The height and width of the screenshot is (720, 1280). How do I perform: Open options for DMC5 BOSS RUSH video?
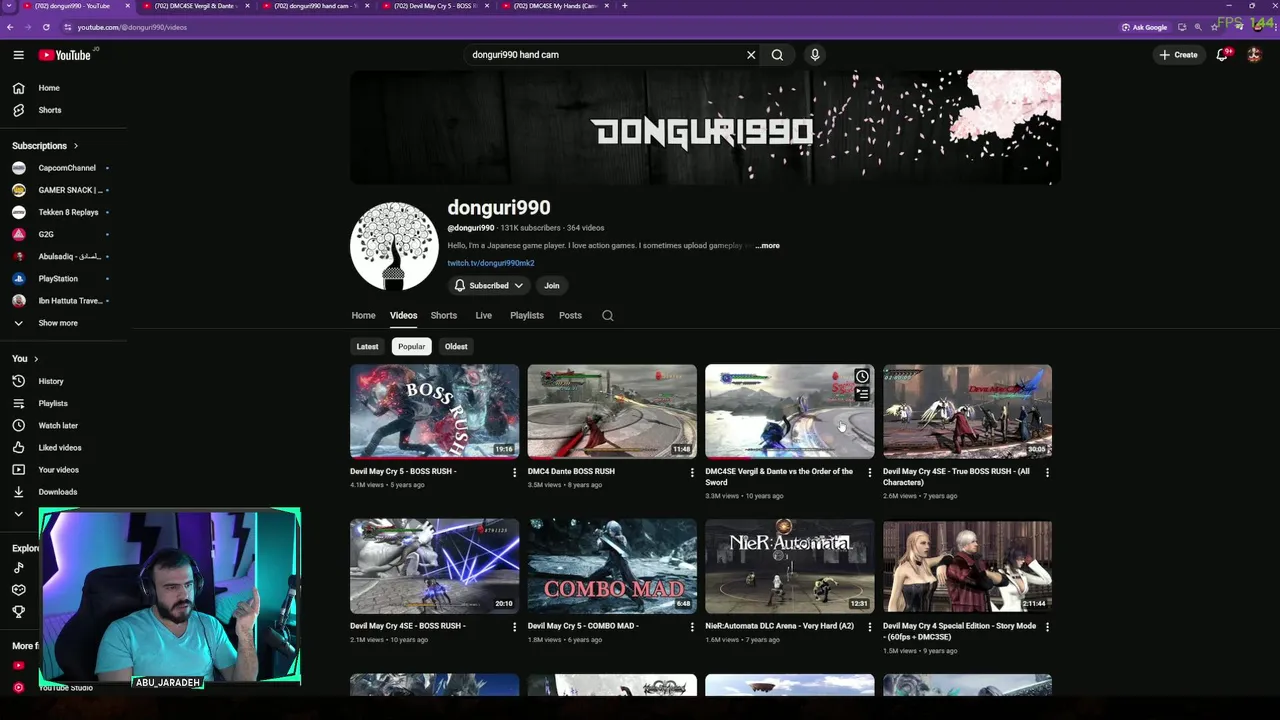pos(515,472)
